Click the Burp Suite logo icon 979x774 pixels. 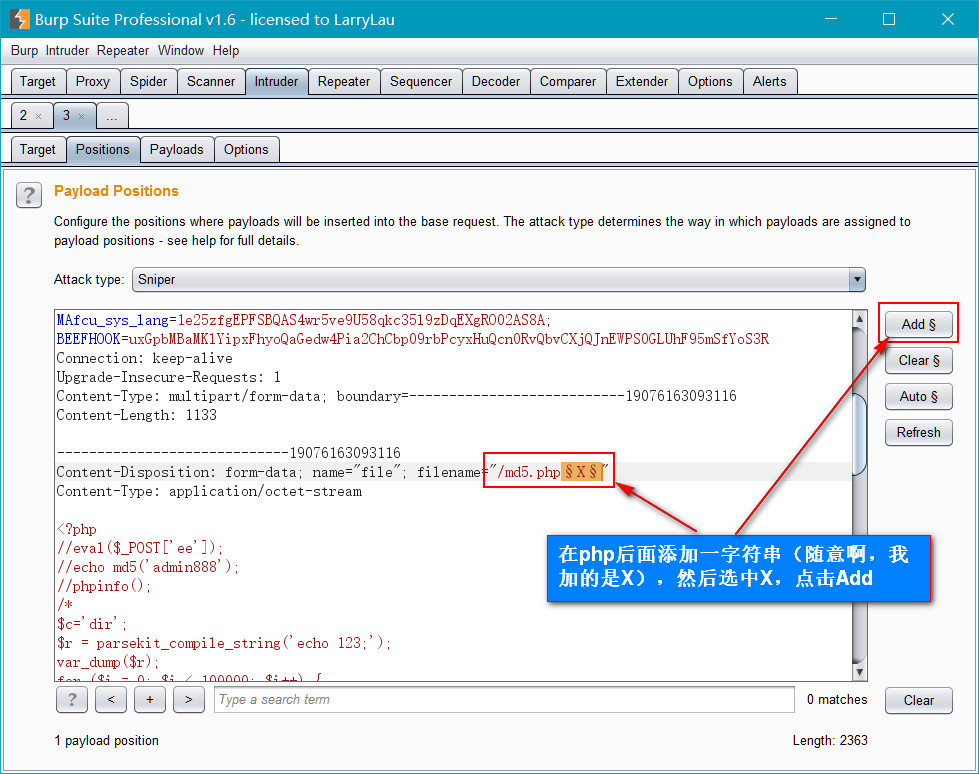click(x=19, y=19)
